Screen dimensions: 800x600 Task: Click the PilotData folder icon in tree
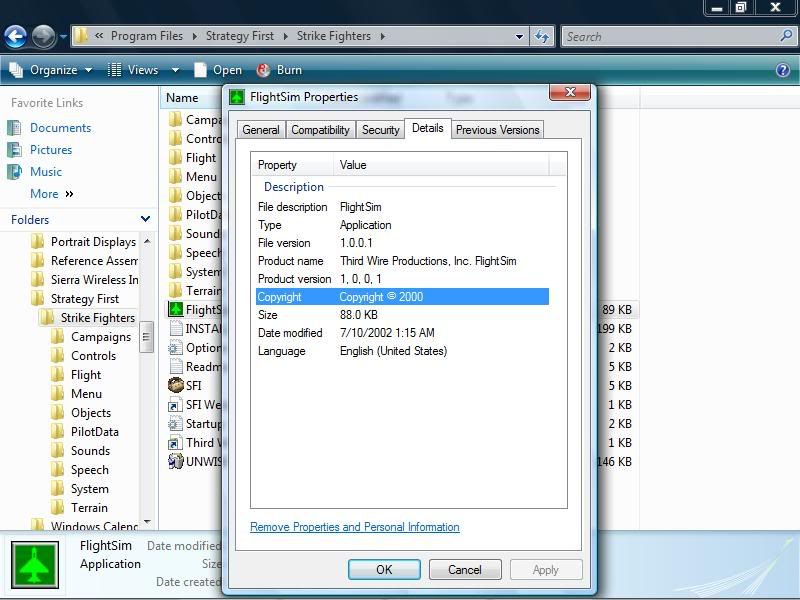58,432
